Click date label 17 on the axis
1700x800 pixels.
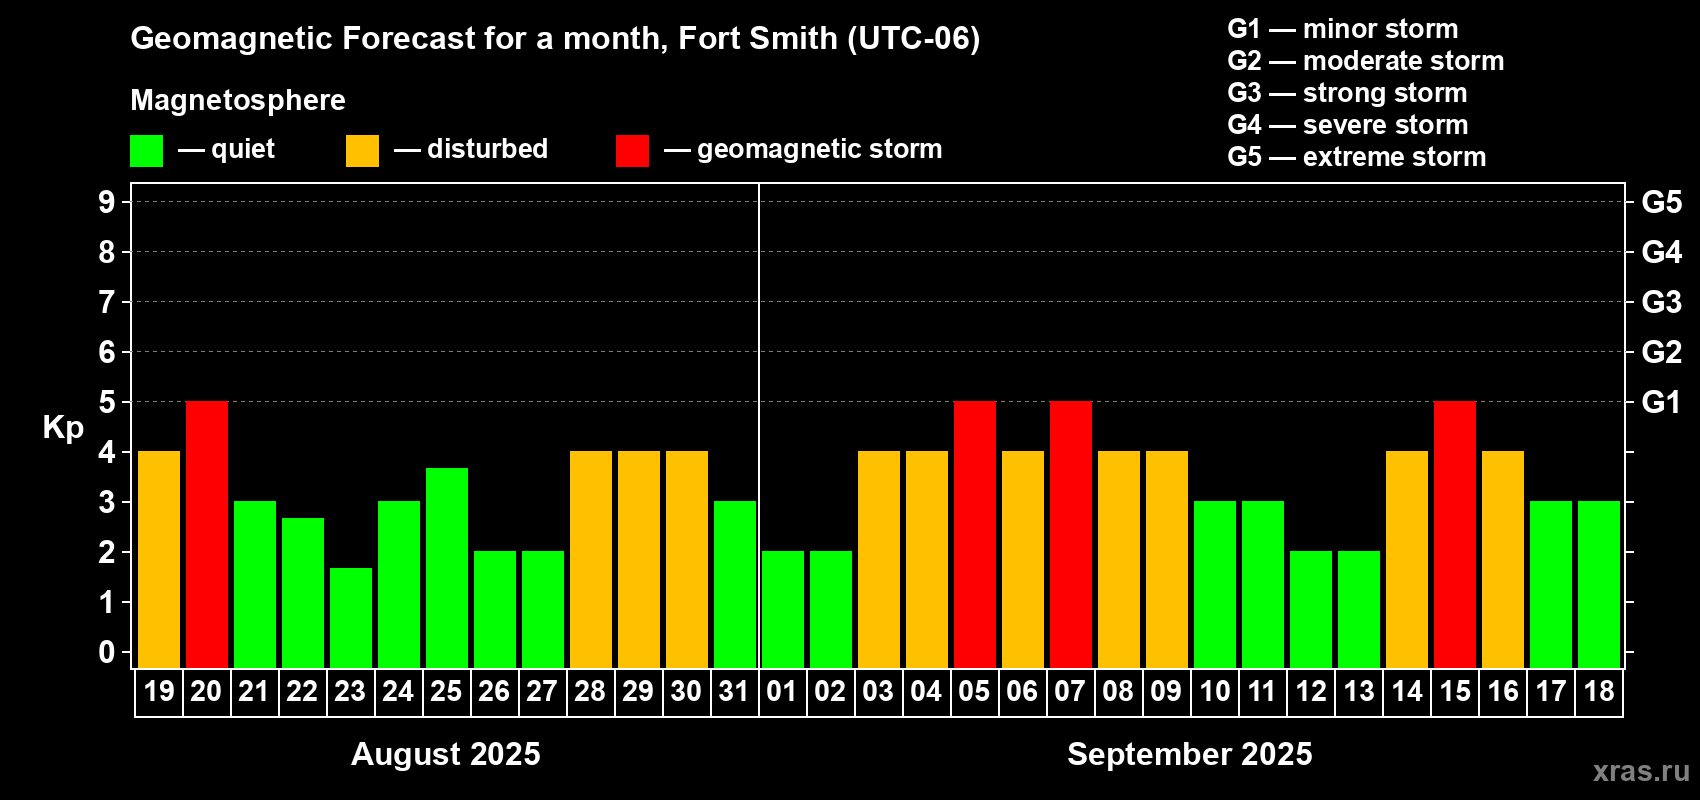coord(1551,692)
